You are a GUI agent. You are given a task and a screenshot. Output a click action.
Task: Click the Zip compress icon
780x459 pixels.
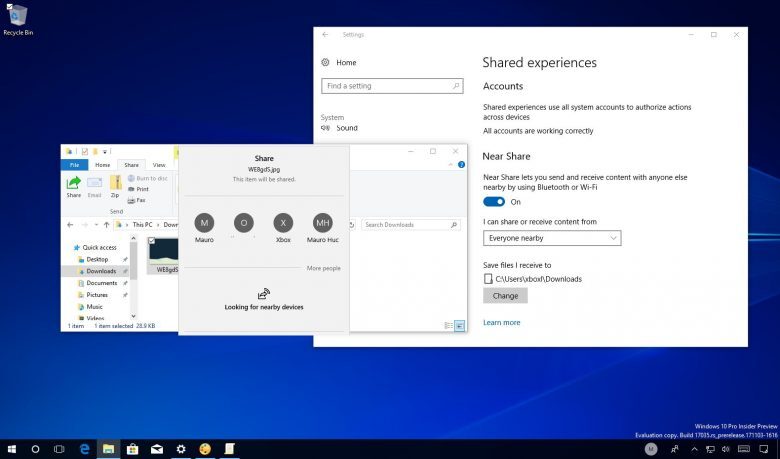point(116,183)
